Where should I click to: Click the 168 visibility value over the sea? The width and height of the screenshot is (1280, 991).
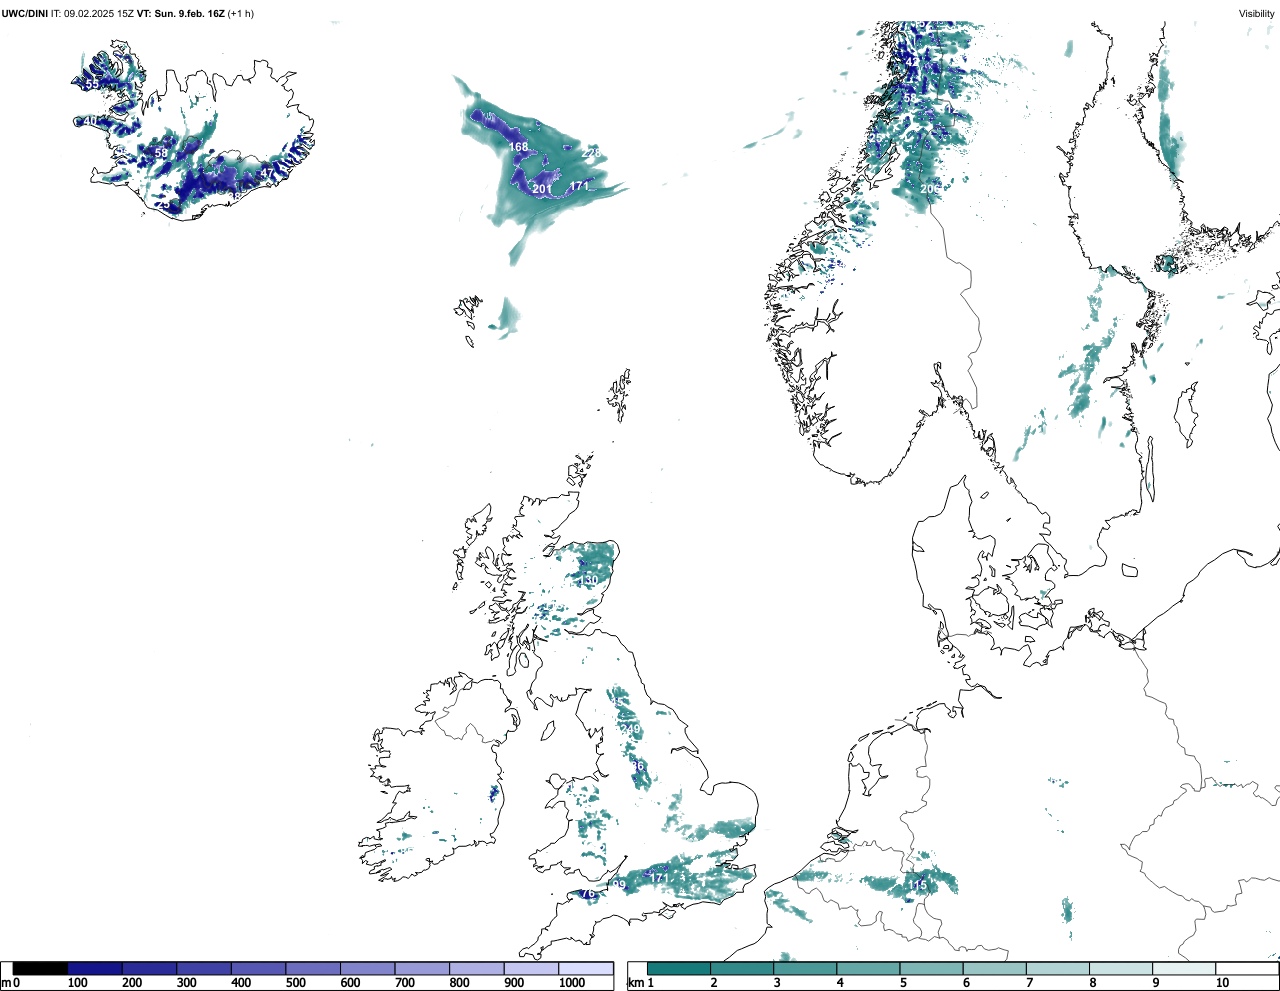[518, 147]
